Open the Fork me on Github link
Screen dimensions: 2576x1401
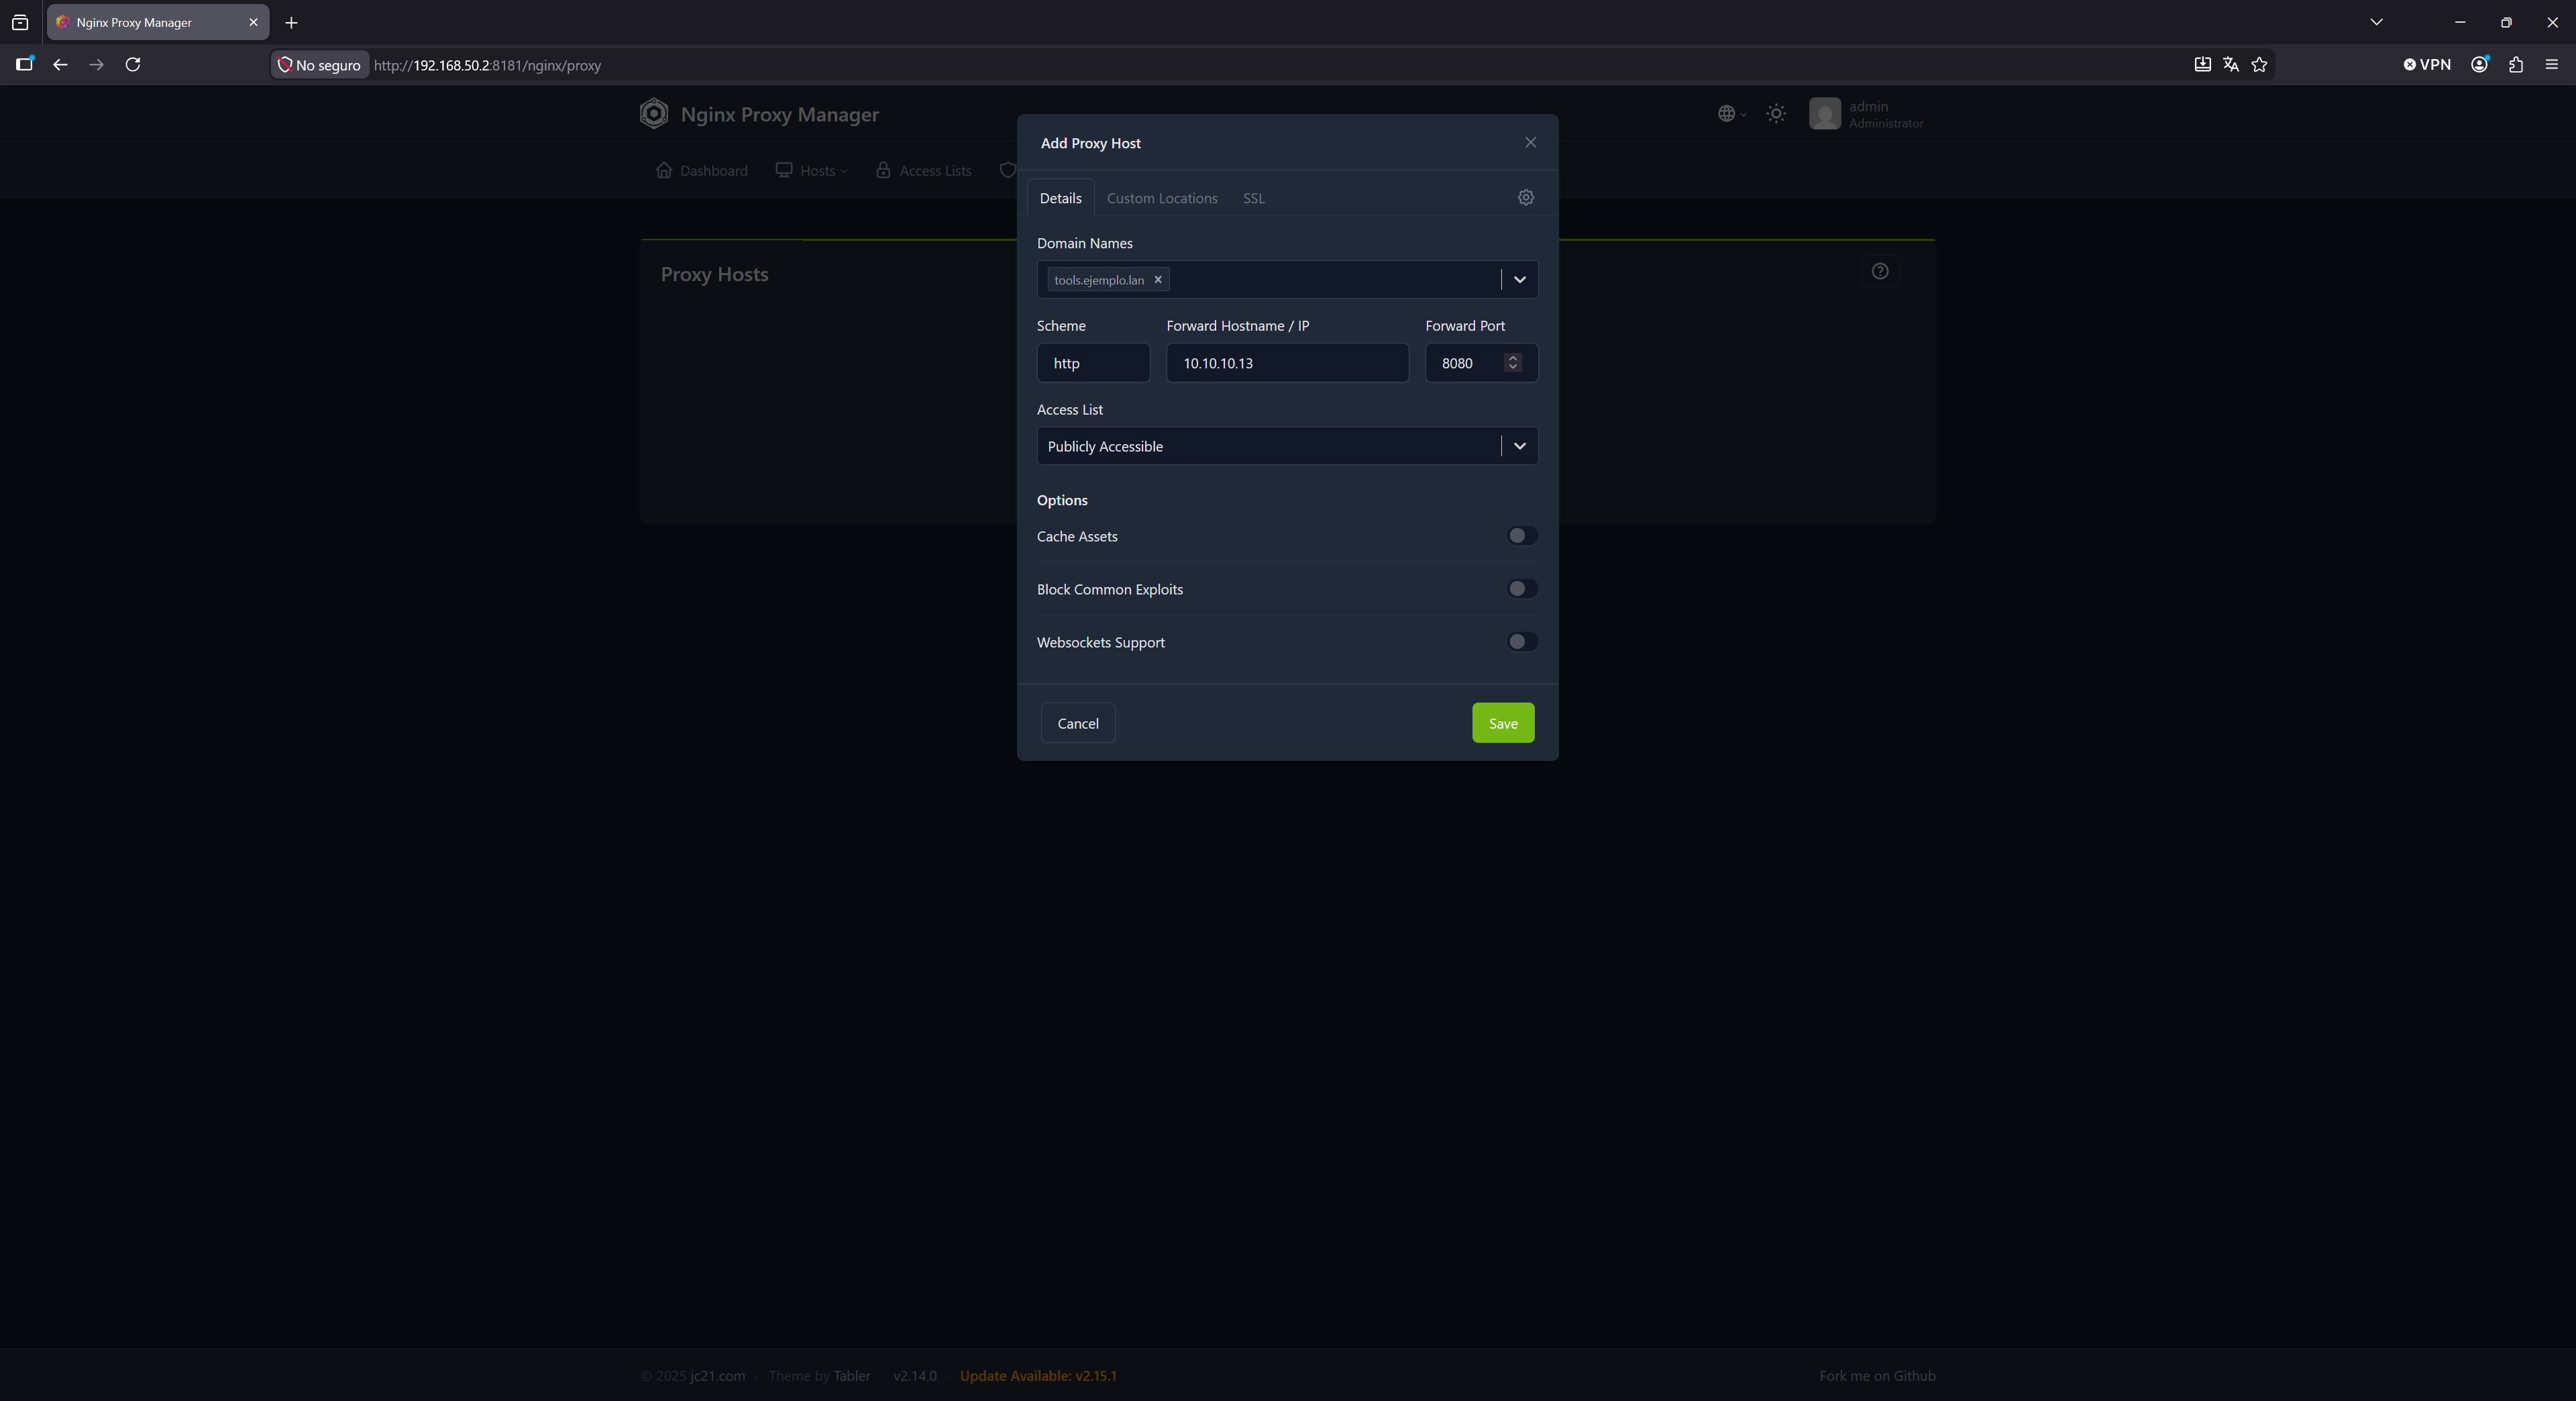coord(1877,1376)
